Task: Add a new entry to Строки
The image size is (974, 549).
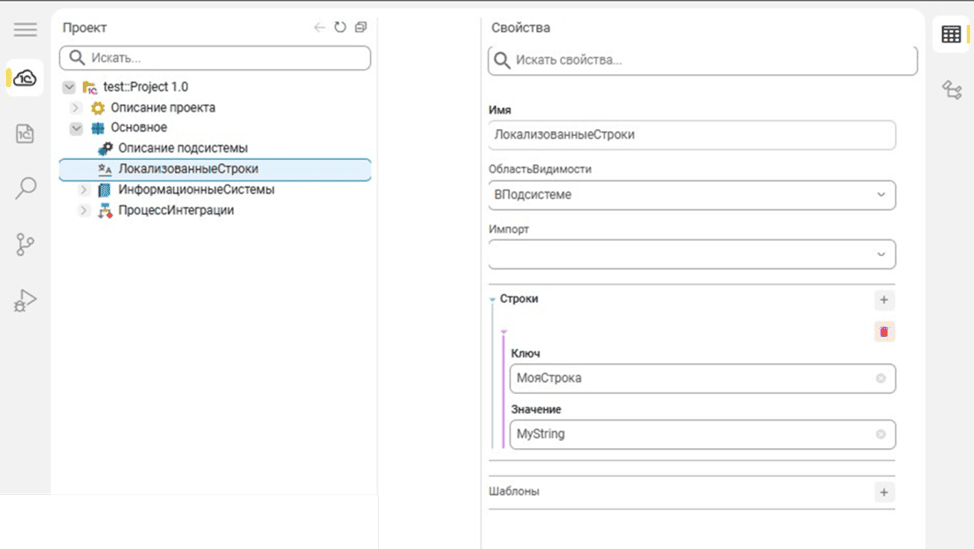Action: click(x=883, y=300)
